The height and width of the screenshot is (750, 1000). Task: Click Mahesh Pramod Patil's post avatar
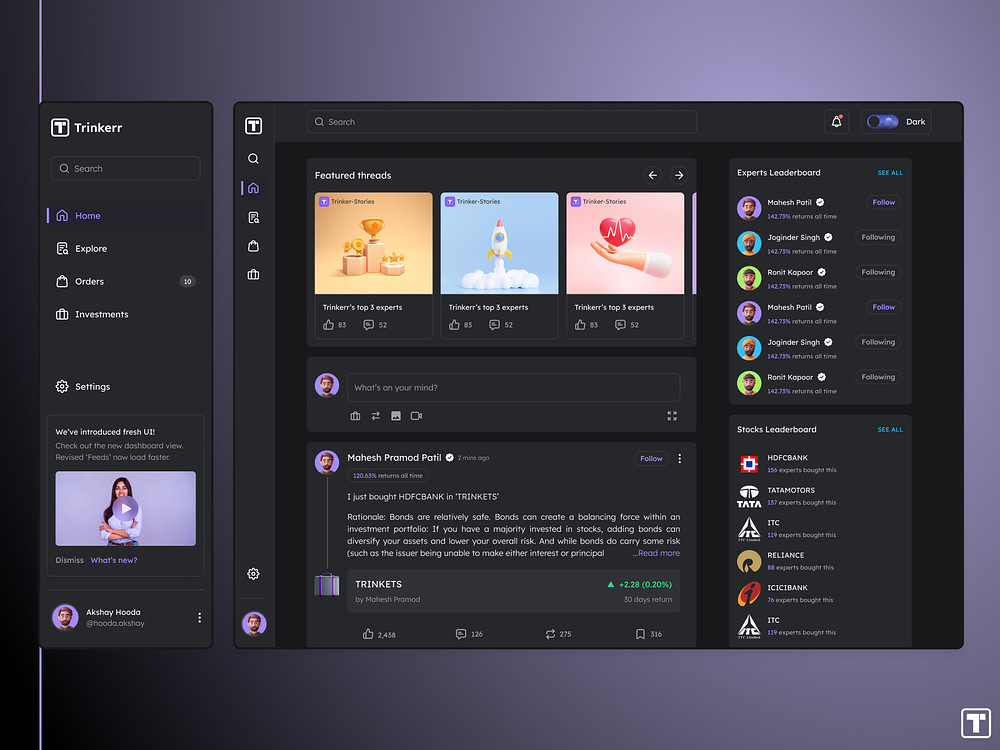tap(327, 462)
